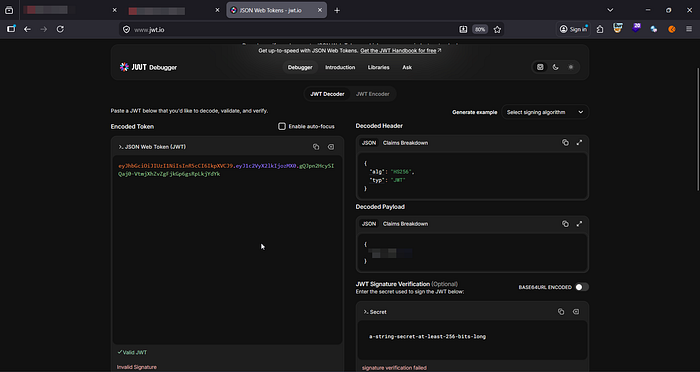List all tabs with the chevron

pyautogui.click(x=610, y=10)
